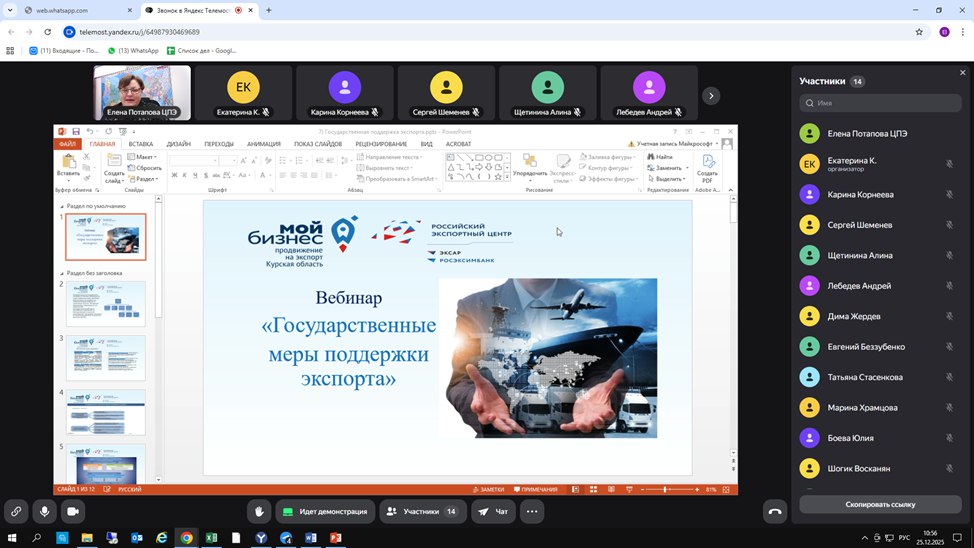Open Word from the taskbar

311,537
